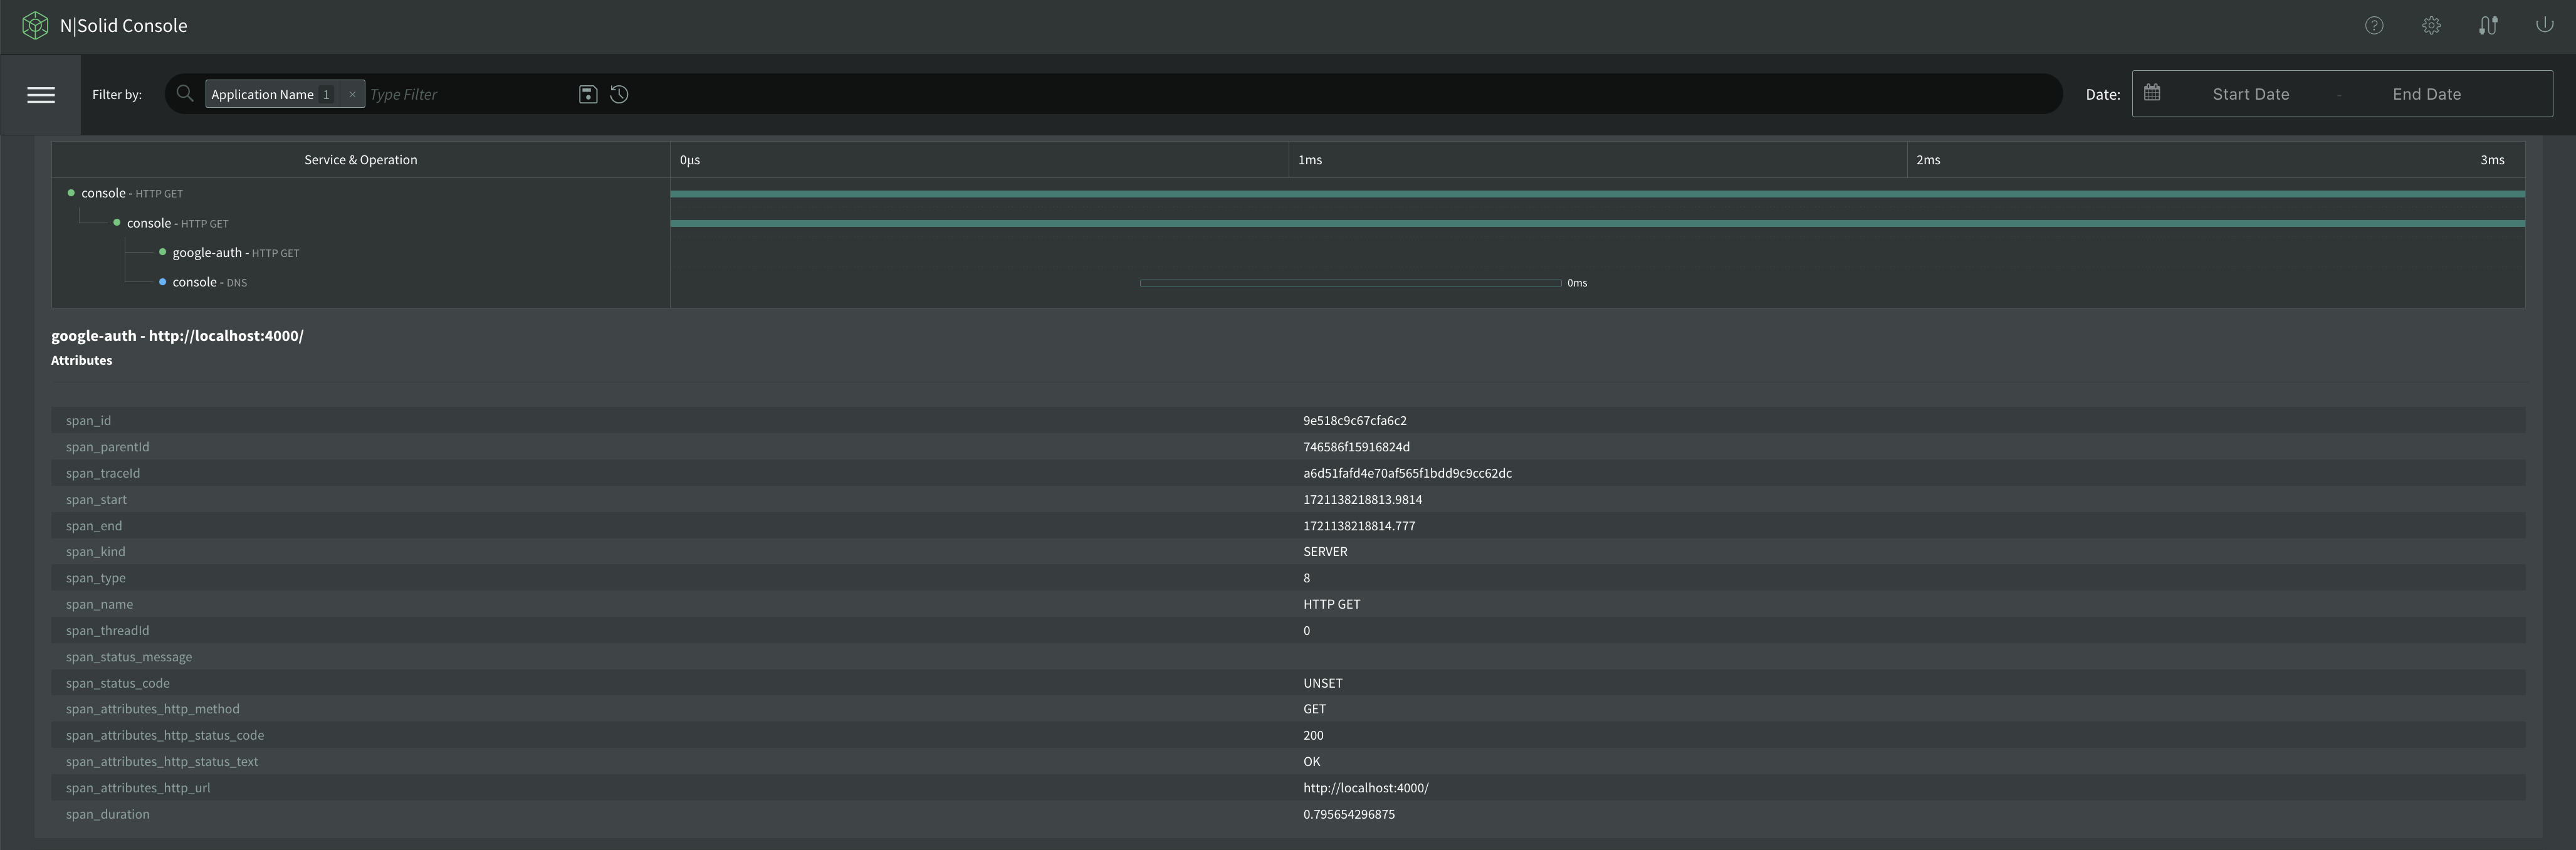Click the 1ms timeline marker label
This screenshot has height=850, width=2576.
pyautogui.click(x=1310, y=160)
